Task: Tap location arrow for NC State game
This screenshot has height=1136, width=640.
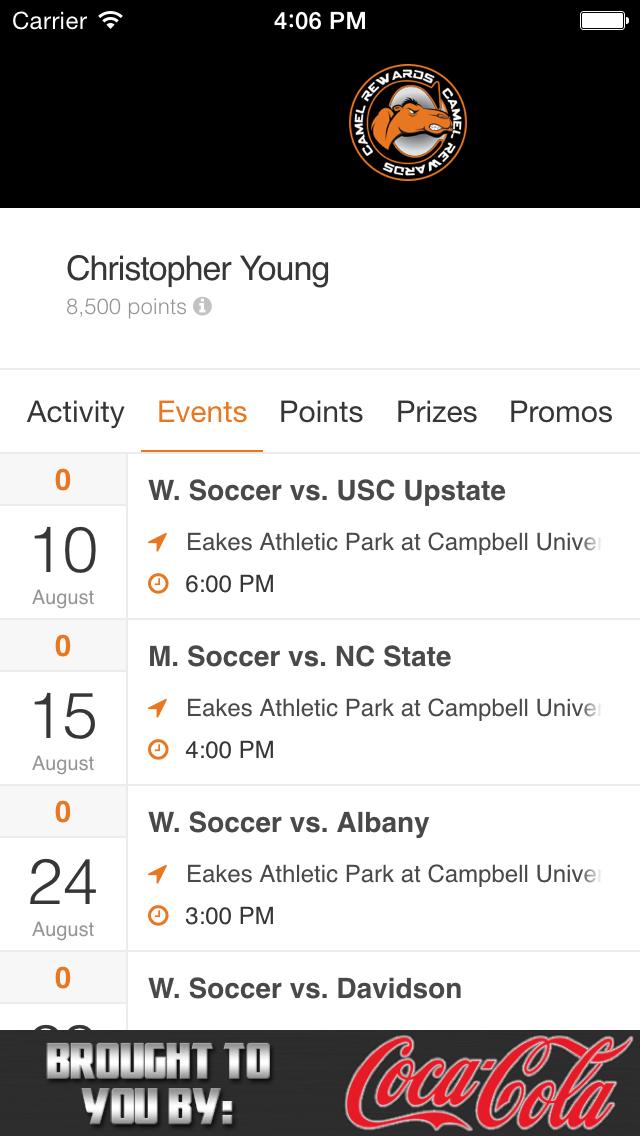Action: pyautogui.click(x=158, y=708)
